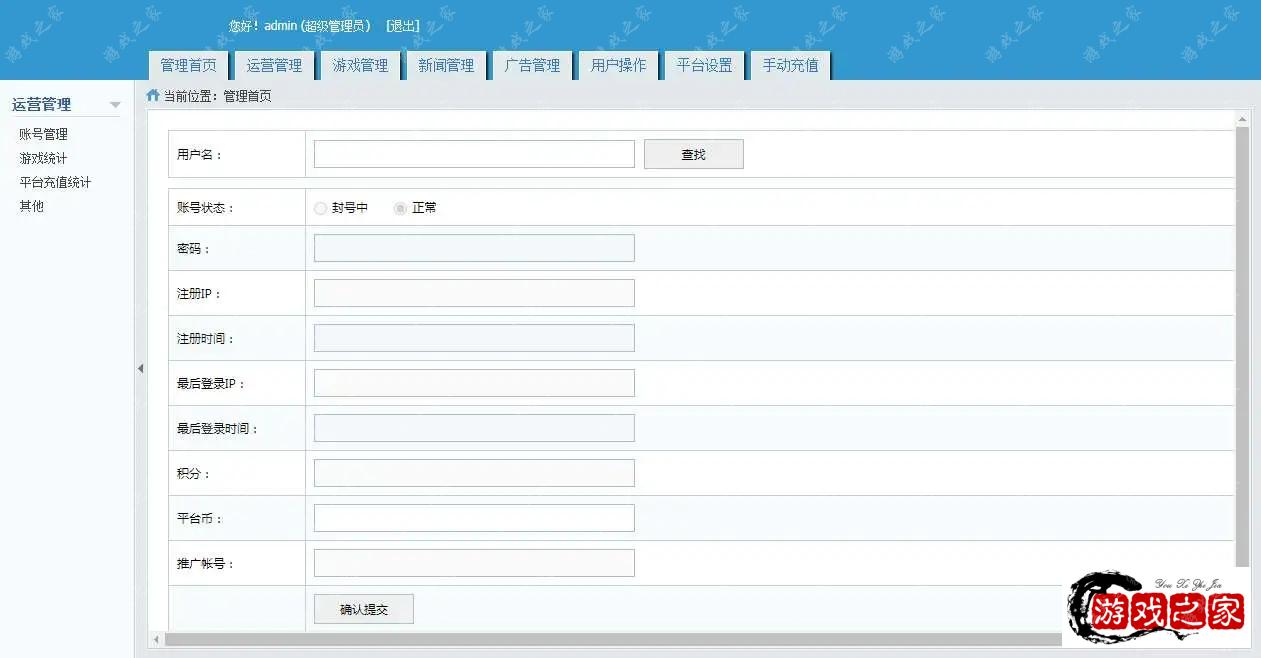Screen dimensions: 1261x658
Task: Select the 封号中 radio button
Action: click(x=320, y=208)
